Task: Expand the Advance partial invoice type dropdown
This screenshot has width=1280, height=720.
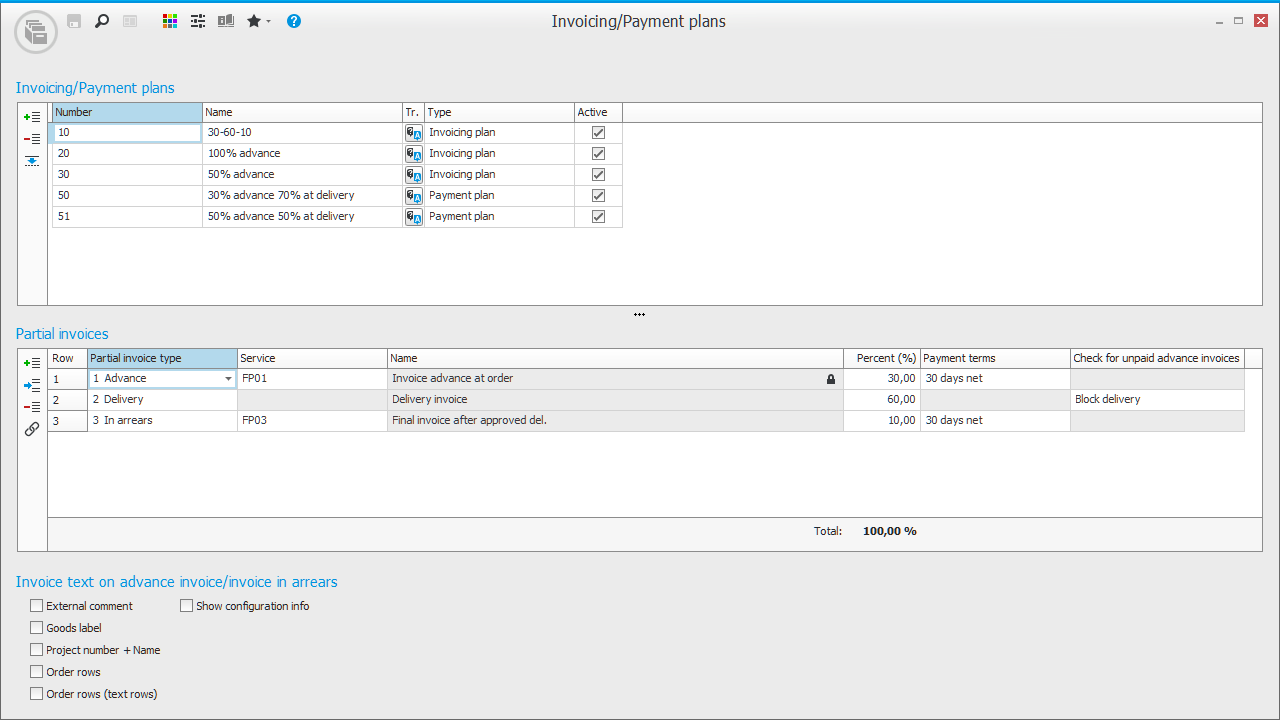Action: click(x=229, y=379)
